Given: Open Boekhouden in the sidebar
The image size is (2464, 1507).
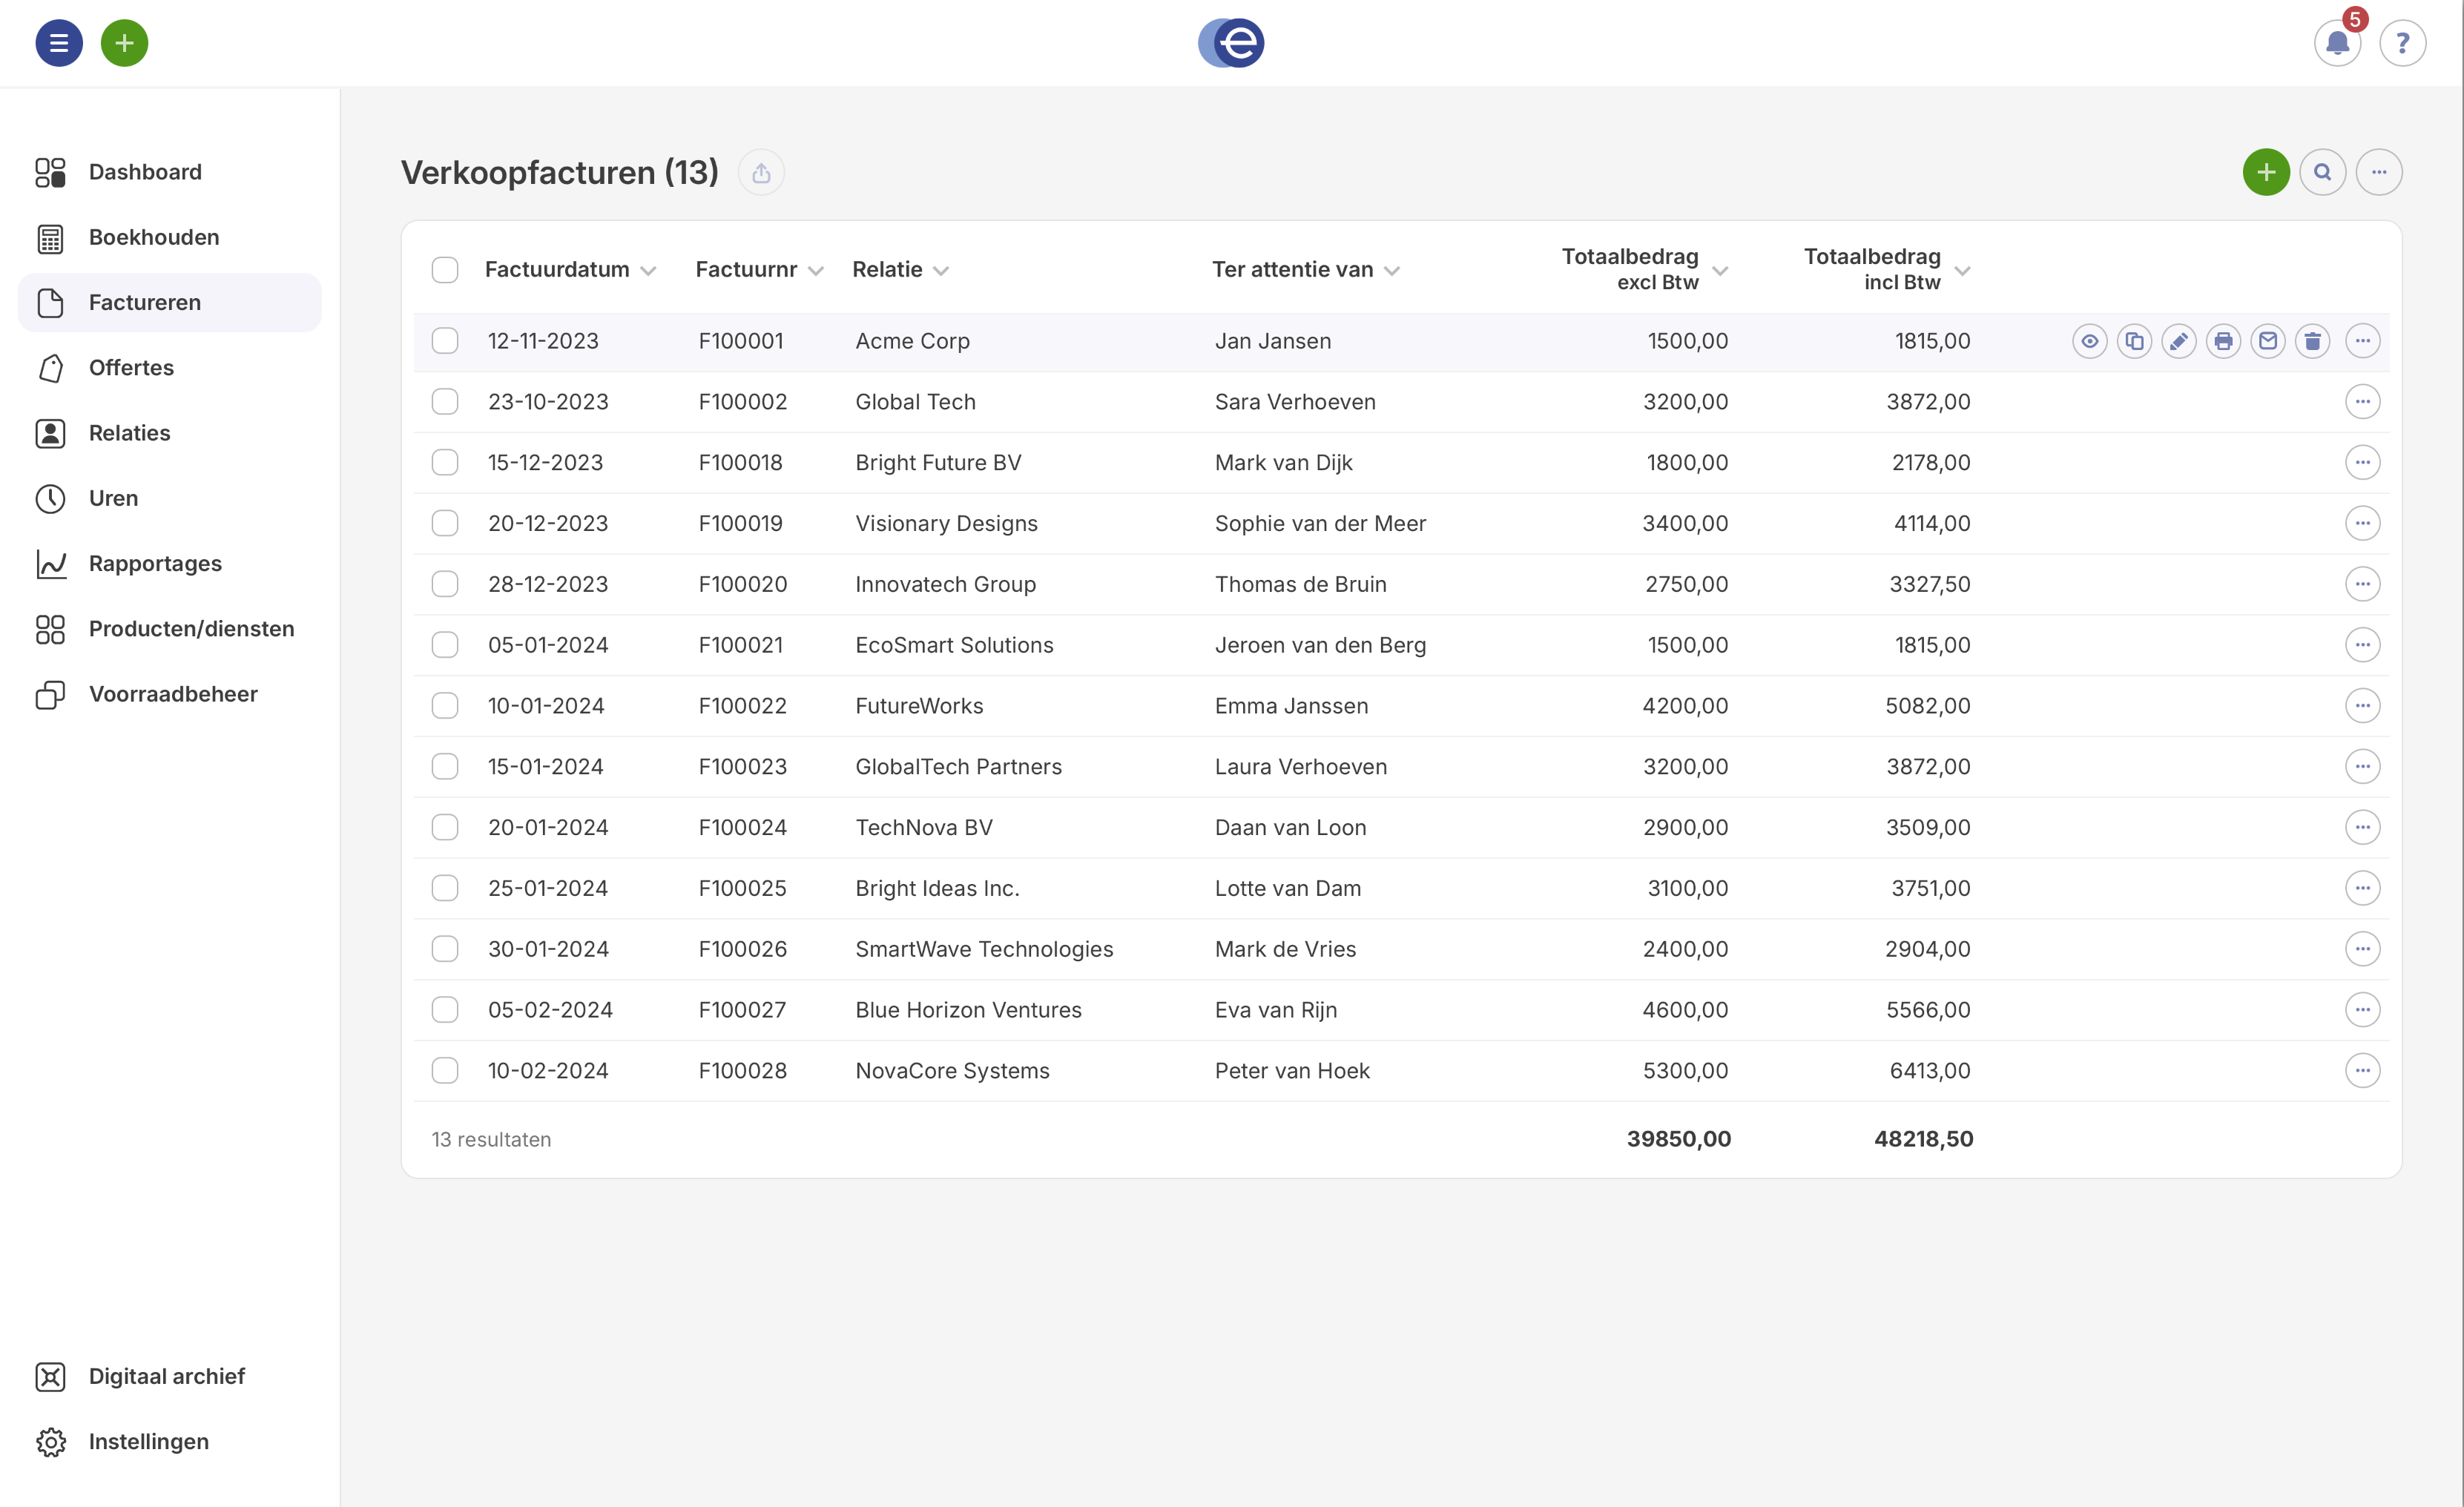Looking at the screenshot, I should coord(170,238).
